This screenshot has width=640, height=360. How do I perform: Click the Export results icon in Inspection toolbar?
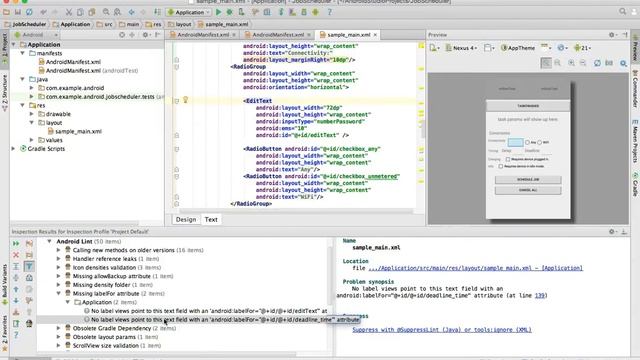(x=16, y=324)
